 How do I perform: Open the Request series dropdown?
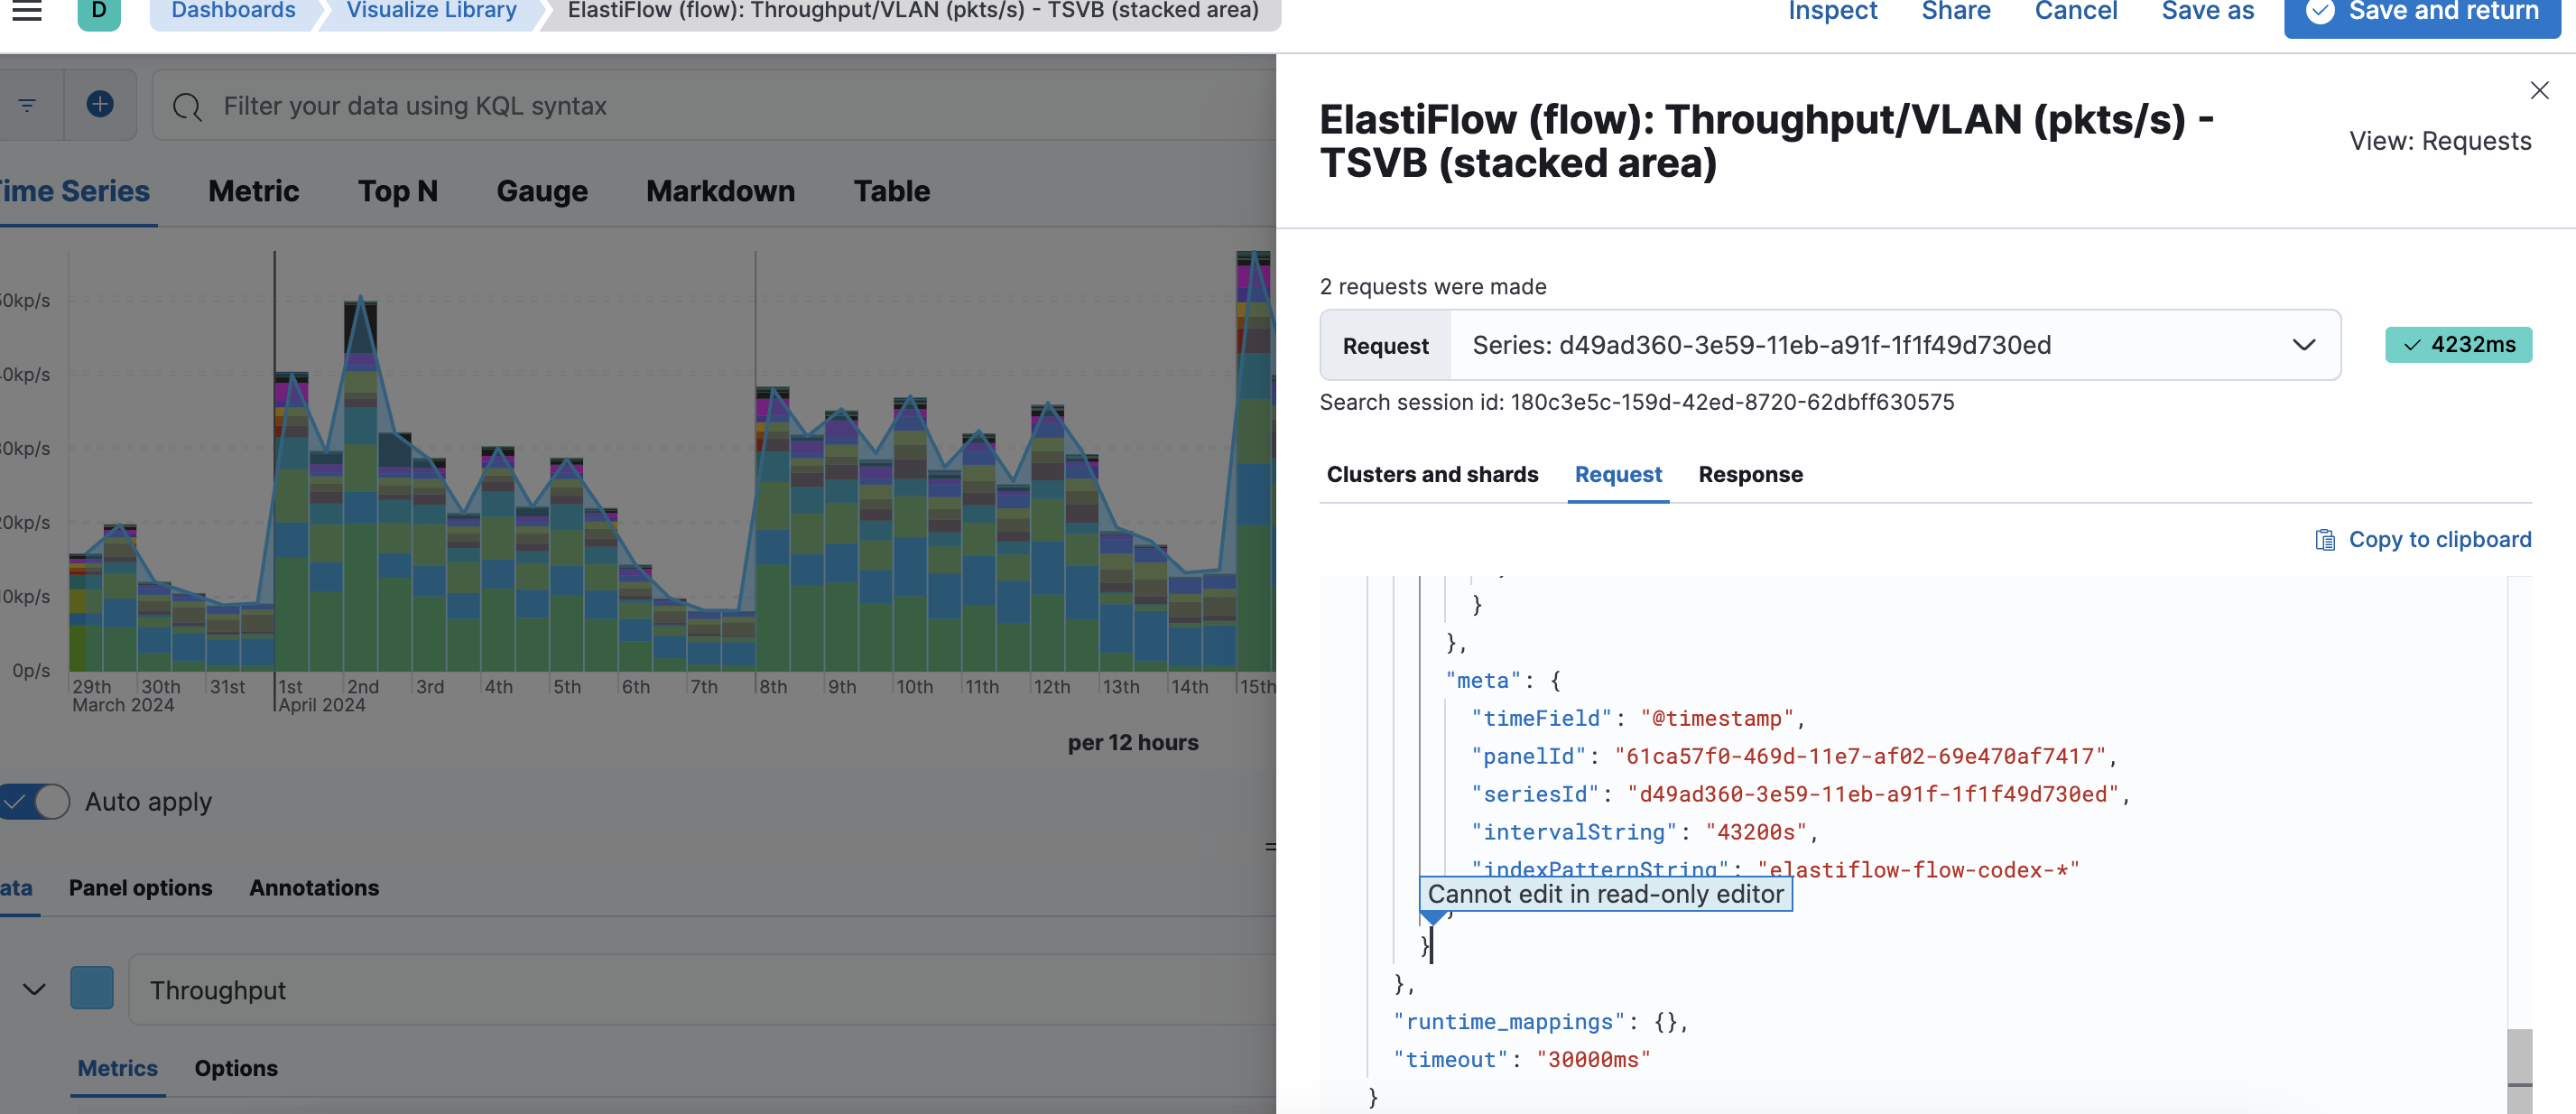point(1894,345)
